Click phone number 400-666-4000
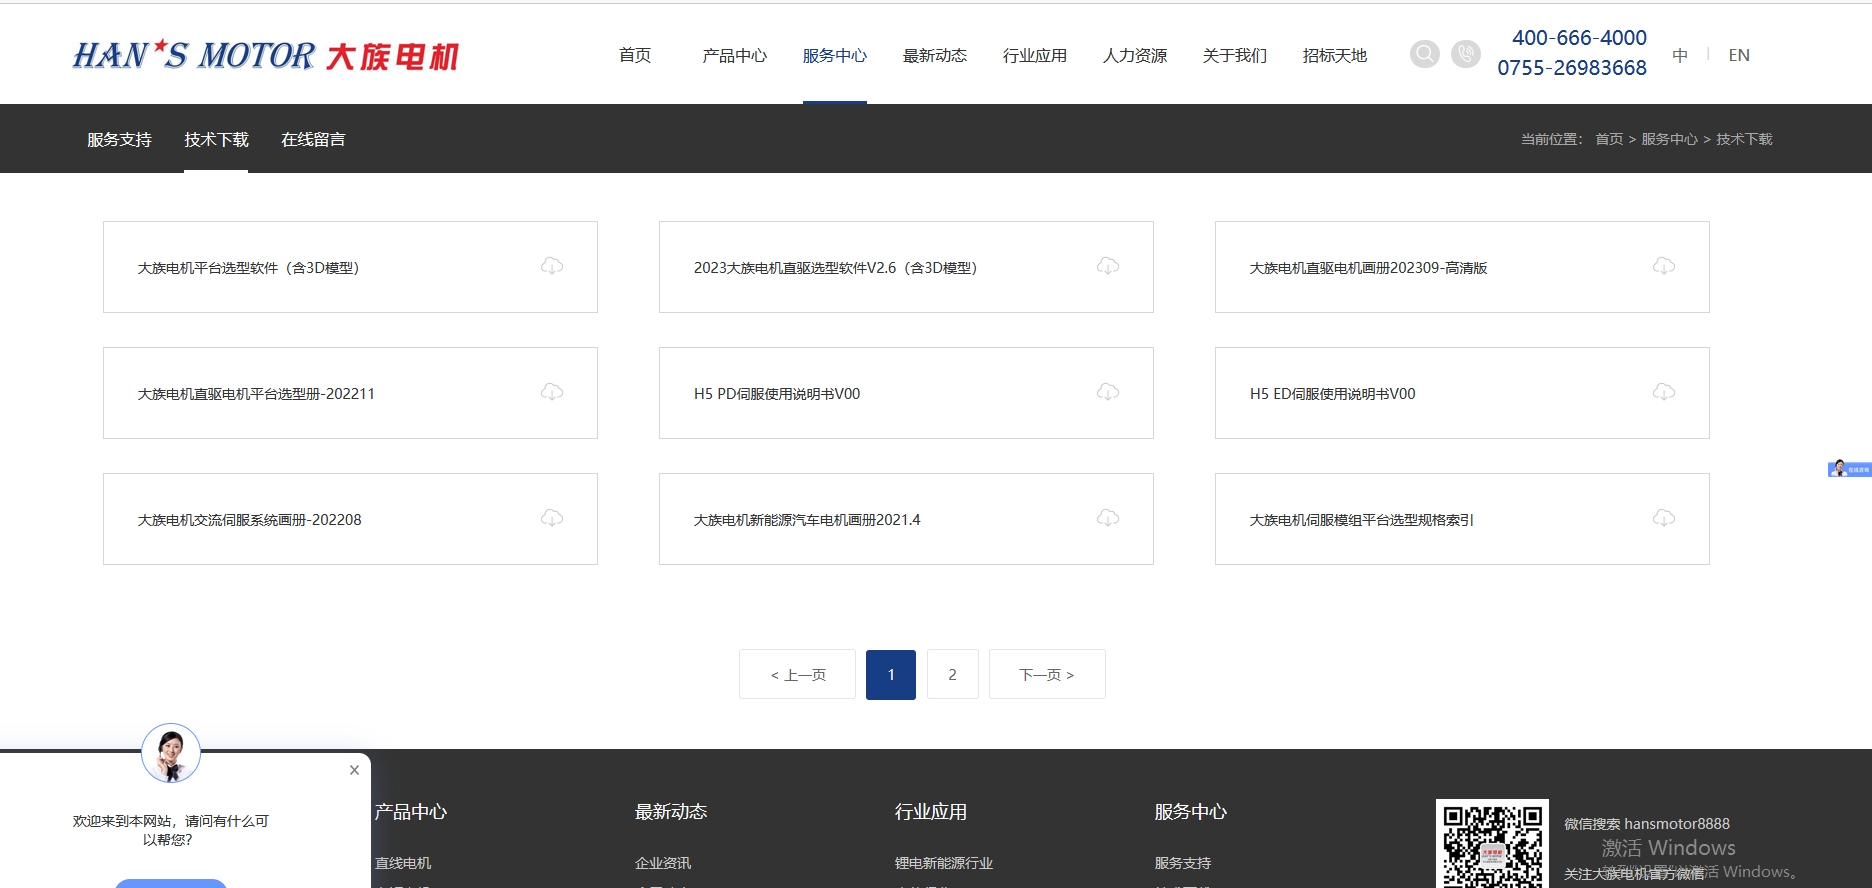Screen dimensions: 1872x888 (x=1579, y=38)
